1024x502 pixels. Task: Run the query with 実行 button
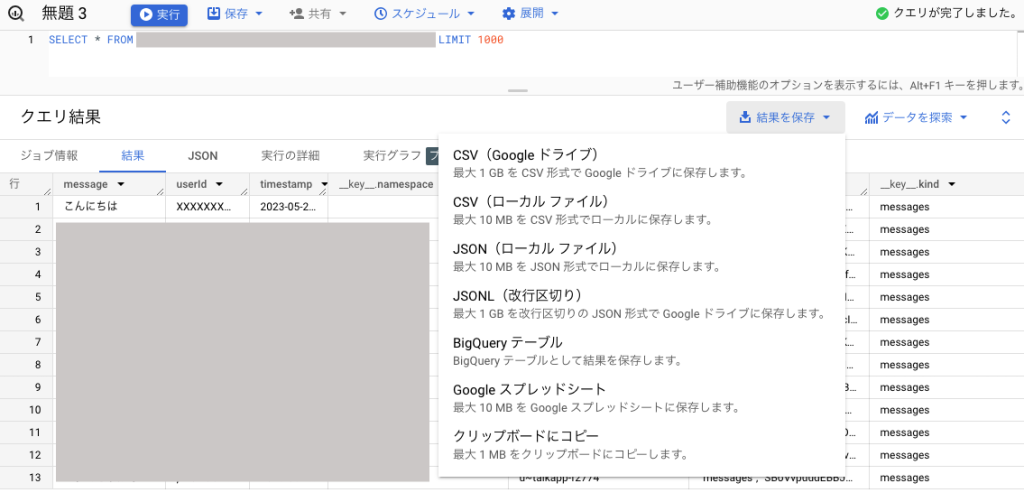pos(159,14)
